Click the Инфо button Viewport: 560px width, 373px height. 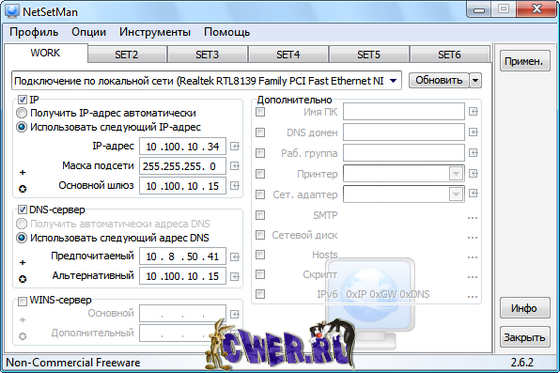[524, 308]
